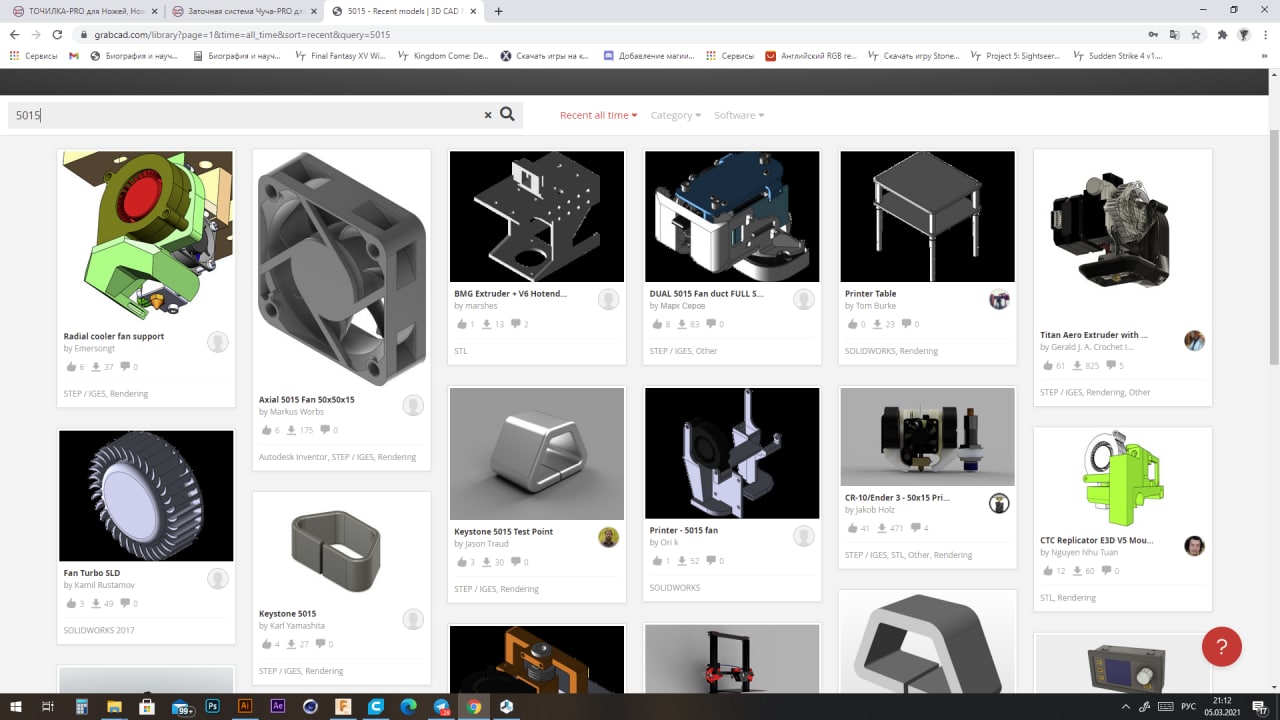Click author avatar on Radial cooler fan support
Viewport: 1280px width, 720px height.
pyautogui.click(x=218, y=342)
